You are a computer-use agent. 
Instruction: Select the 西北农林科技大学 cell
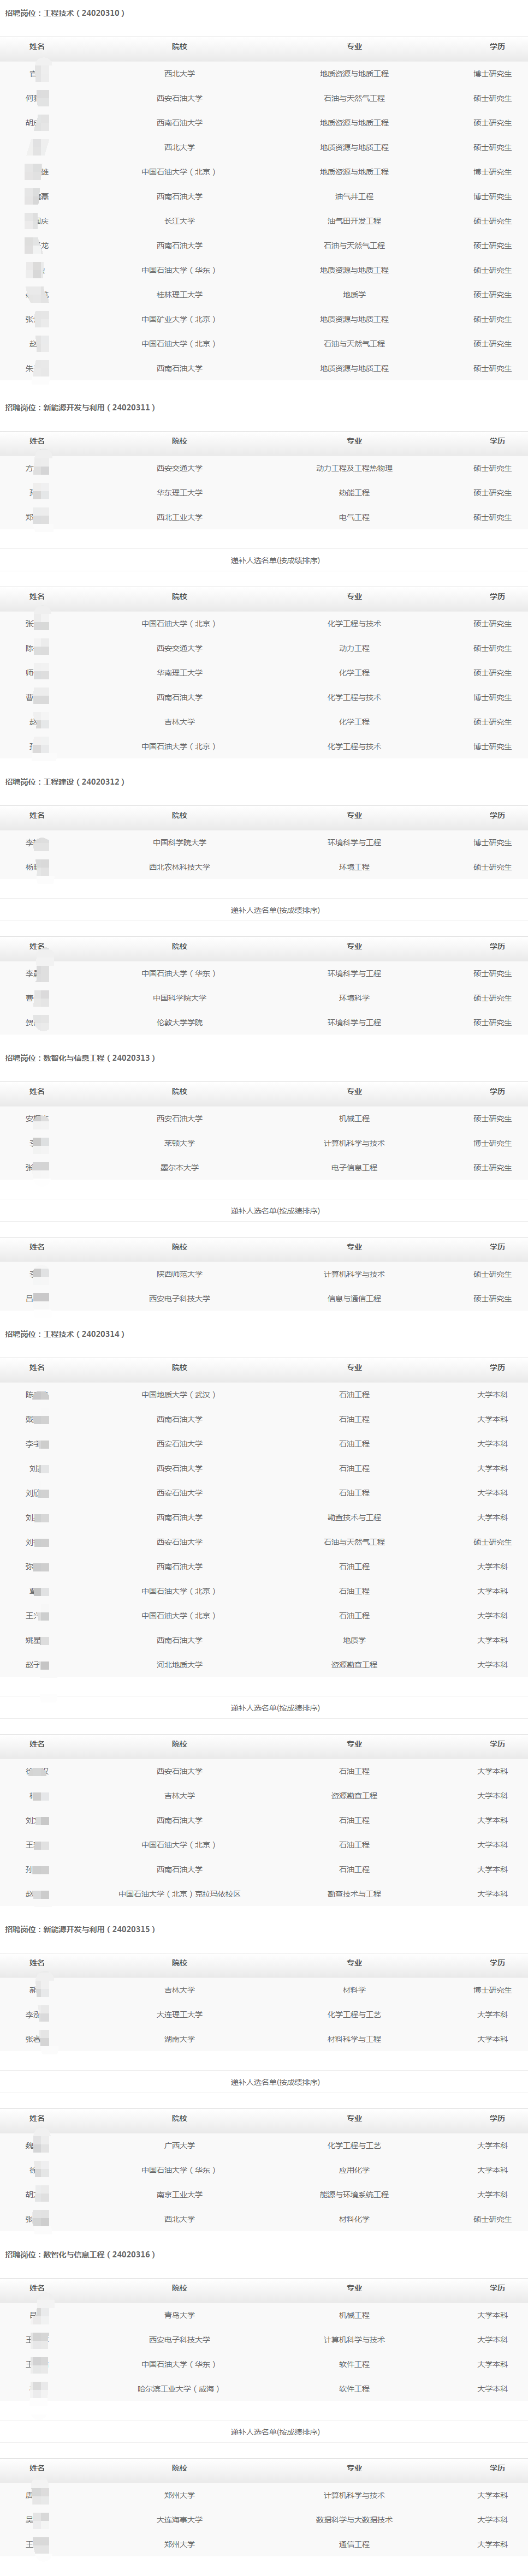click(x=179, y=867)
